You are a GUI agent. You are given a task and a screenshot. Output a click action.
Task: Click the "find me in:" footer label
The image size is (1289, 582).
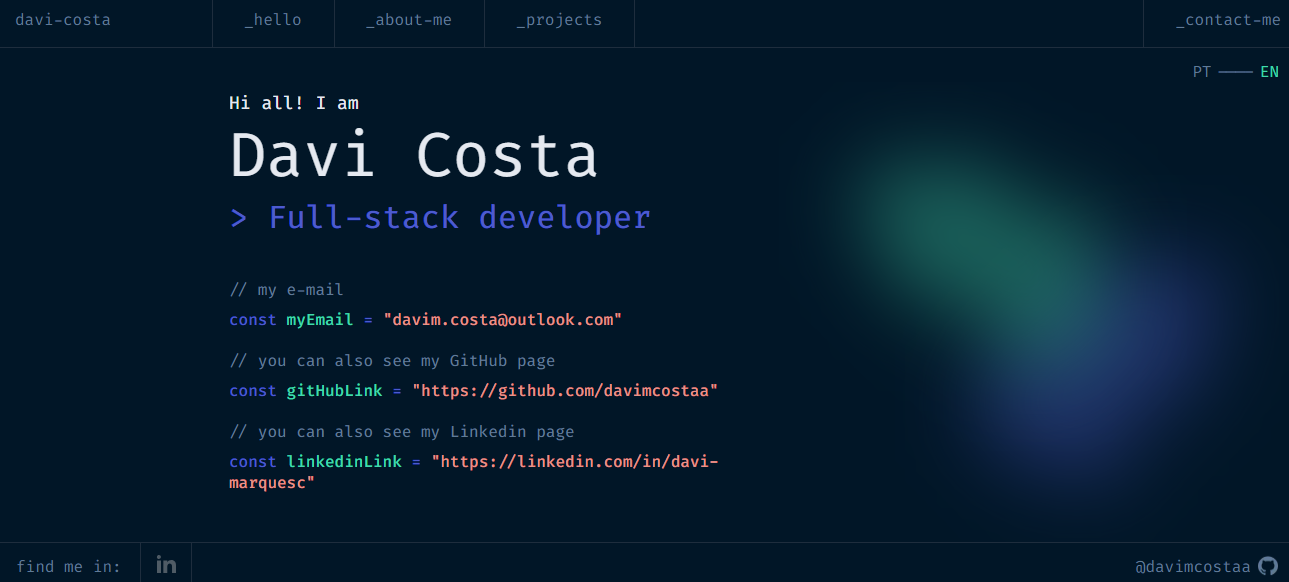(x=69, y=567)
